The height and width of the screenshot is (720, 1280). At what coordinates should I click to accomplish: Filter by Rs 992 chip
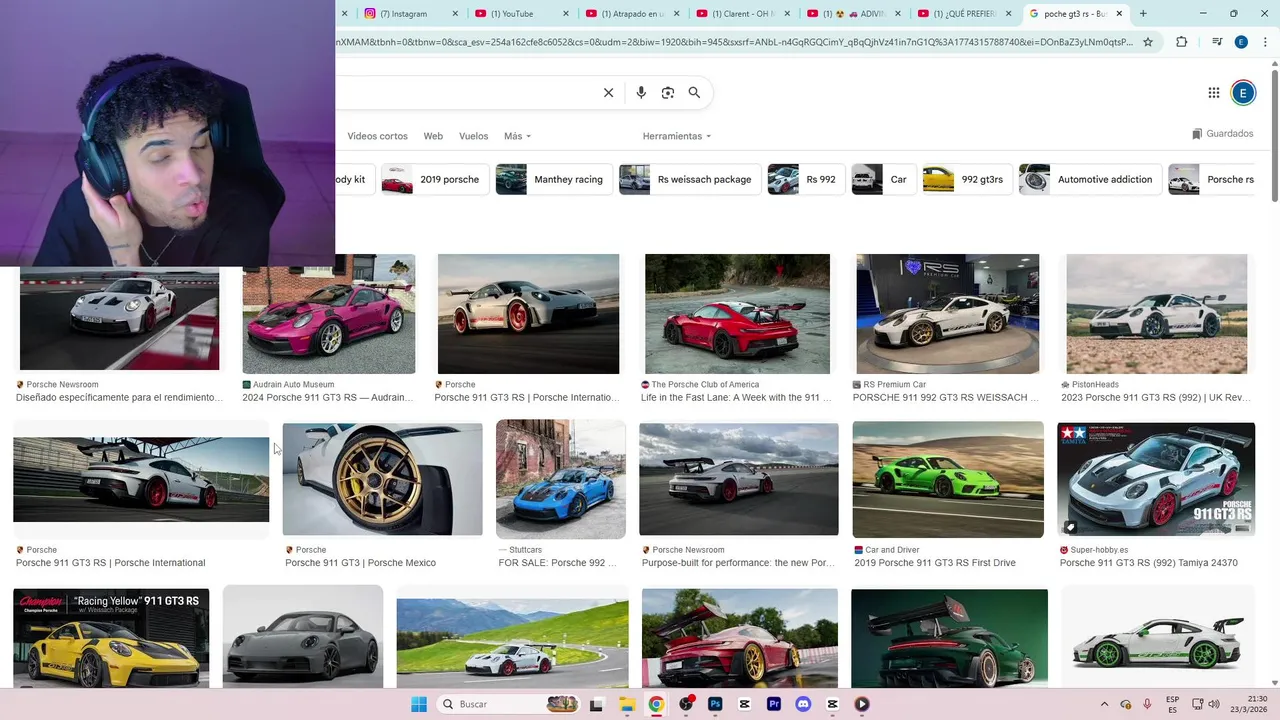(x=806, y=180)
